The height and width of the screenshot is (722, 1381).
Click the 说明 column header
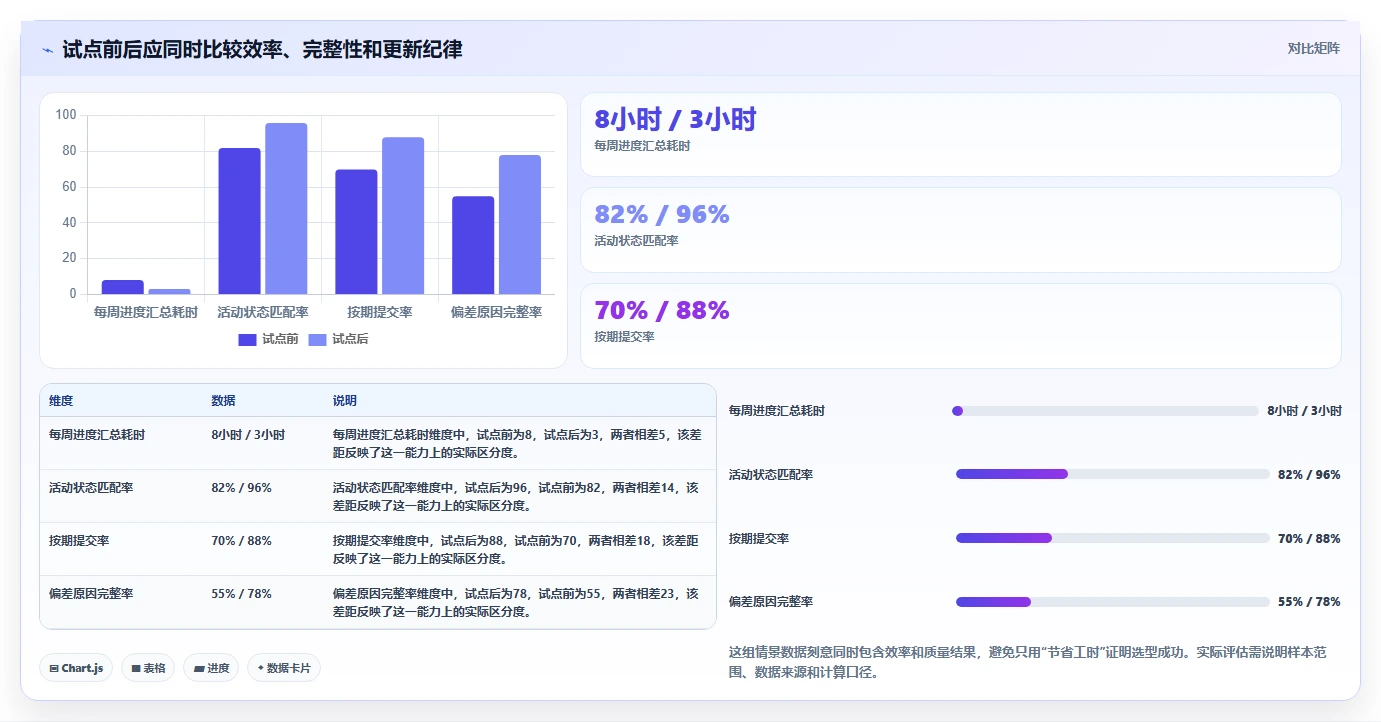point(345,401)
